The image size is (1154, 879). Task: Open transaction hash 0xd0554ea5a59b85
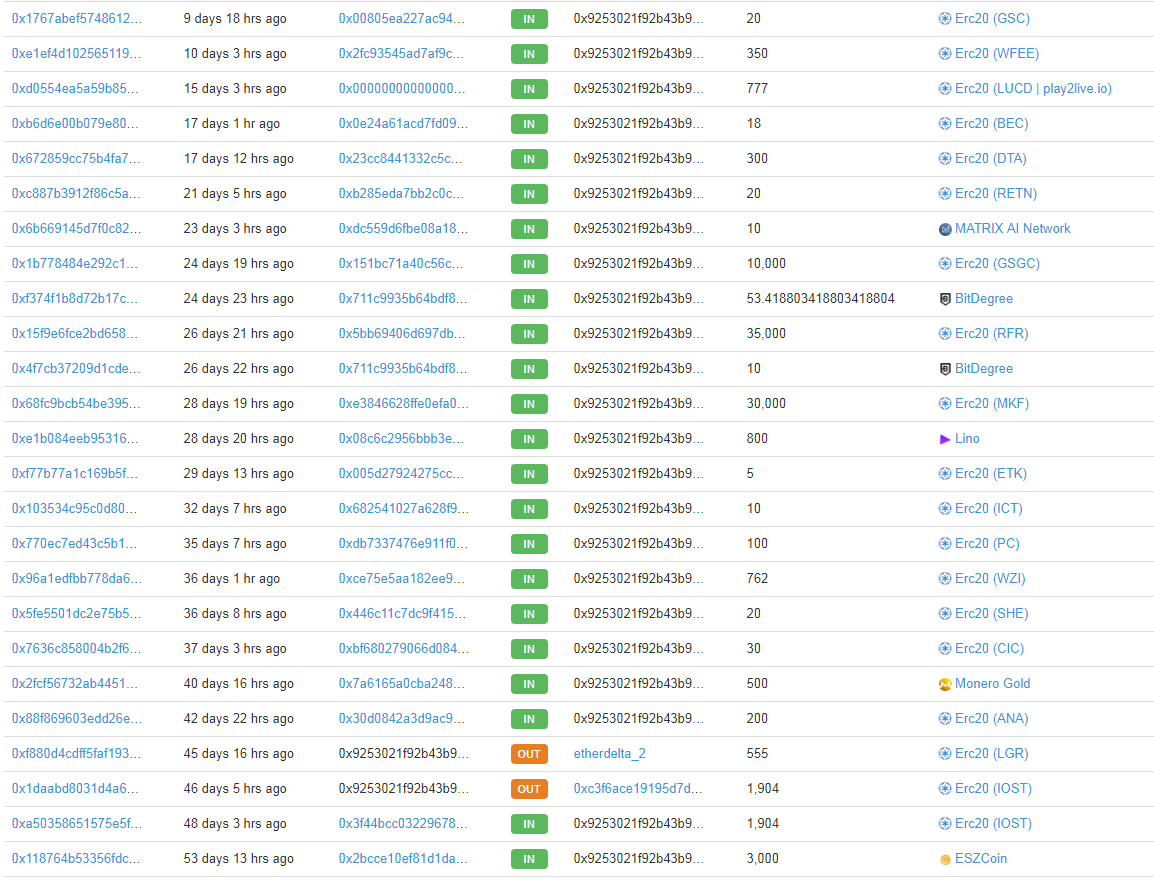[74, 88]
